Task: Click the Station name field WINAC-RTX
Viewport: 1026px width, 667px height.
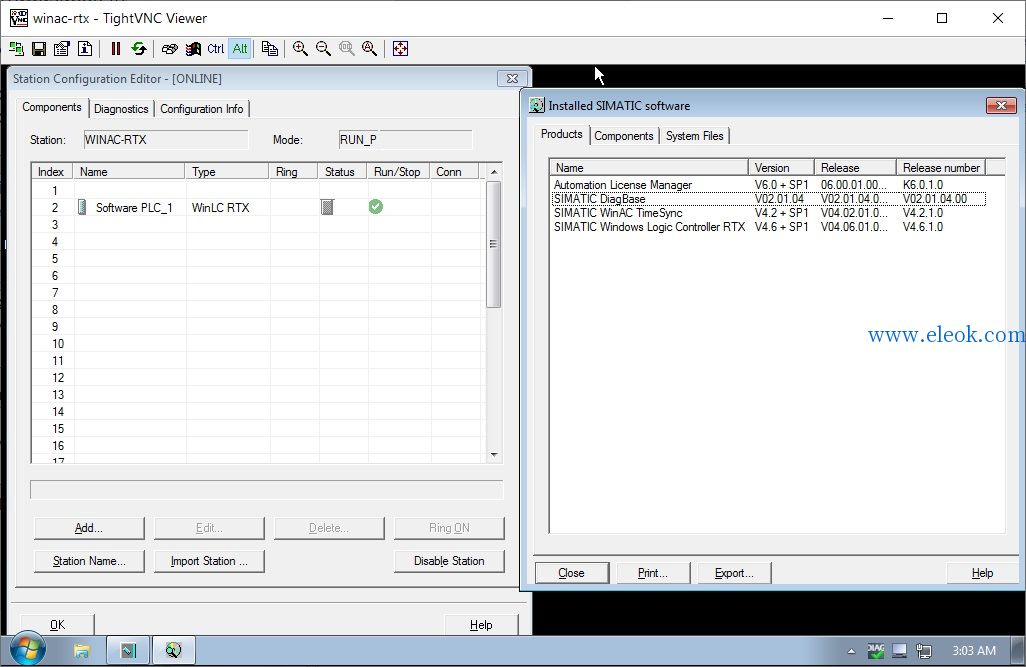Action: pos(166,139)
